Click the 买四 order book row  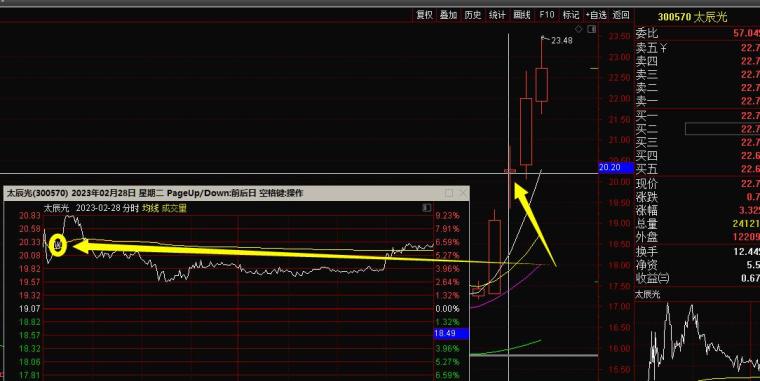click(697, 156)
